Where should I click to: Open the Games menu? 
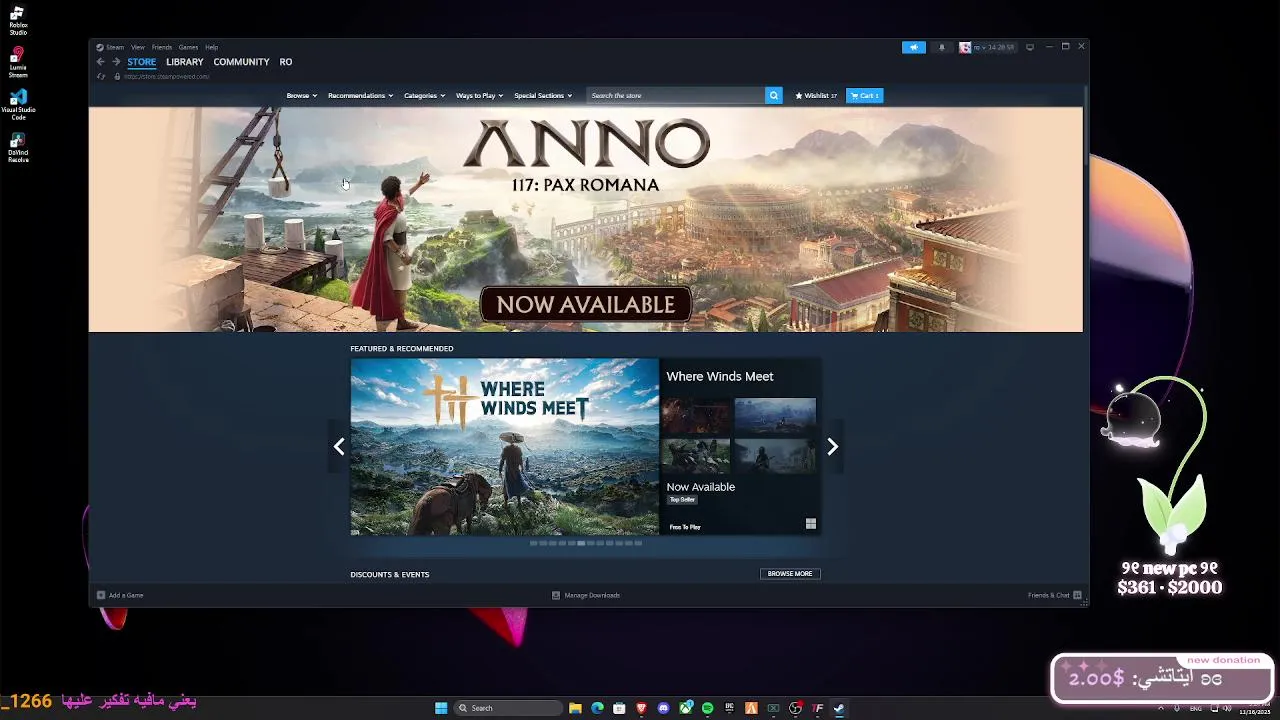coord(188,47)
